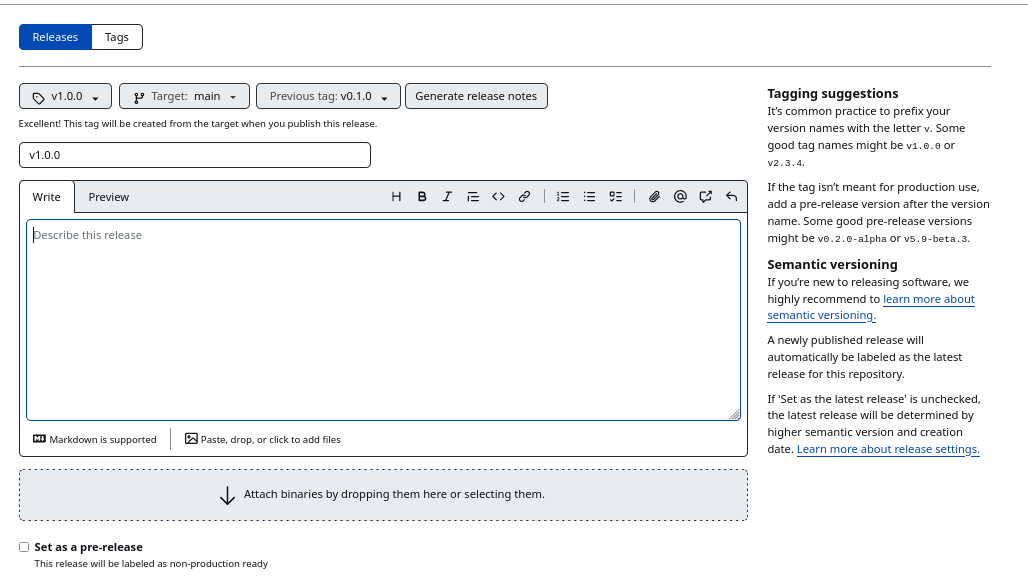Screen dimensions: 1028x577
Task: Insert a task list
Action: click(615, 196)
